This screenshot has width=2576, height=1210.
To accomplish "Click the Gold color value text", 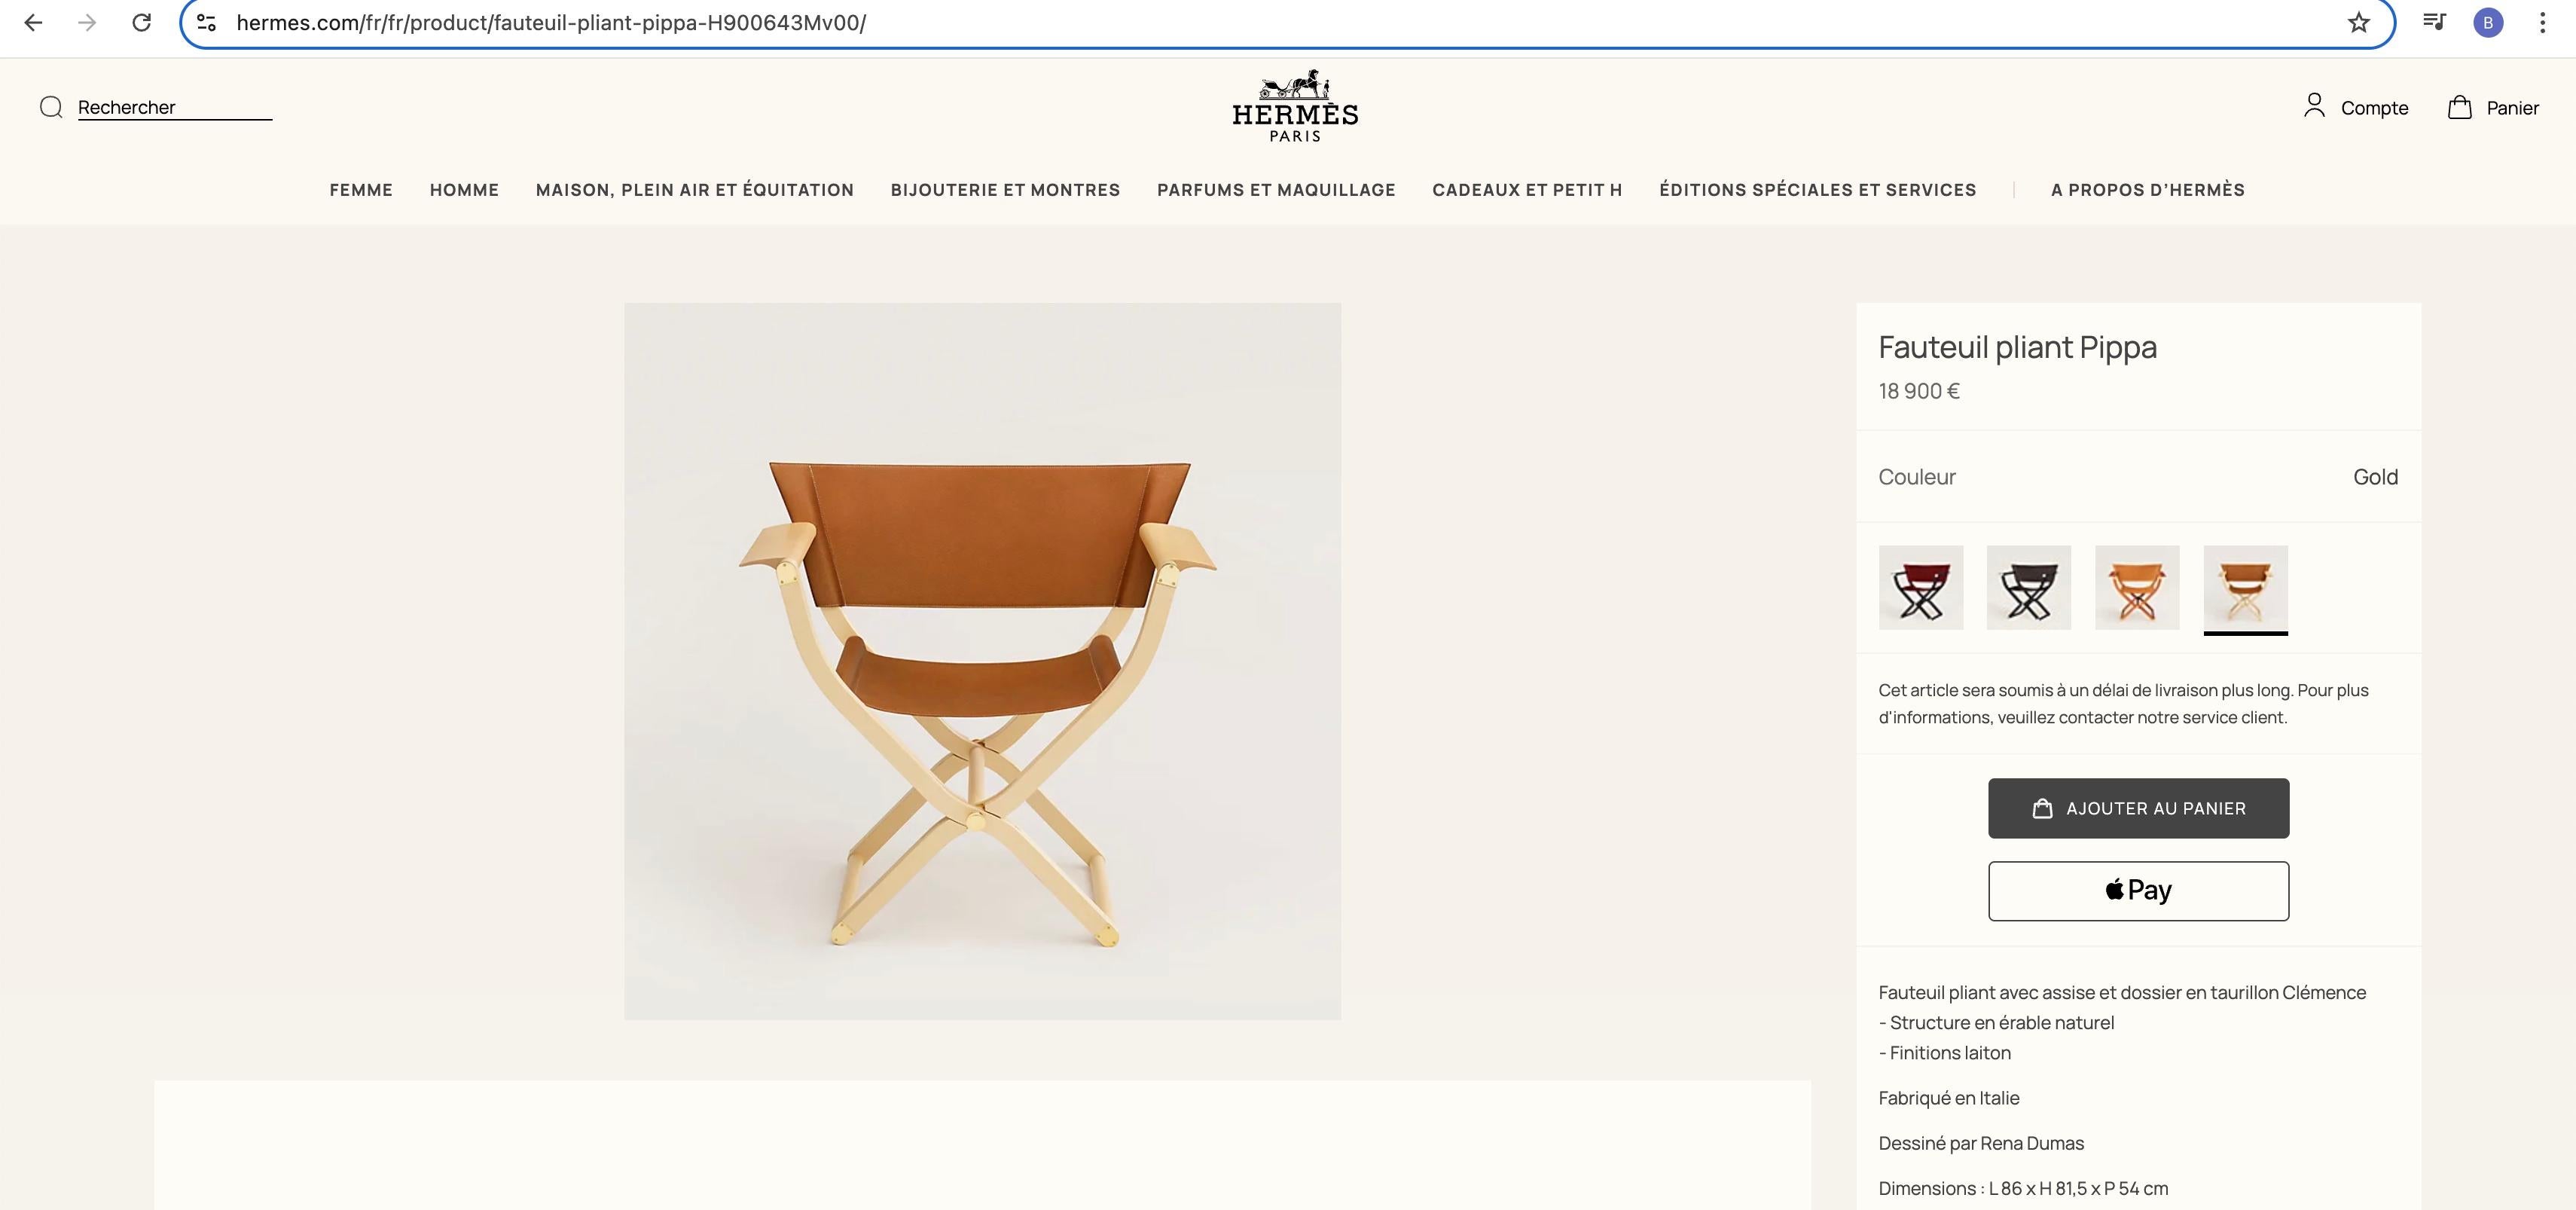I will pos(2375,477).
